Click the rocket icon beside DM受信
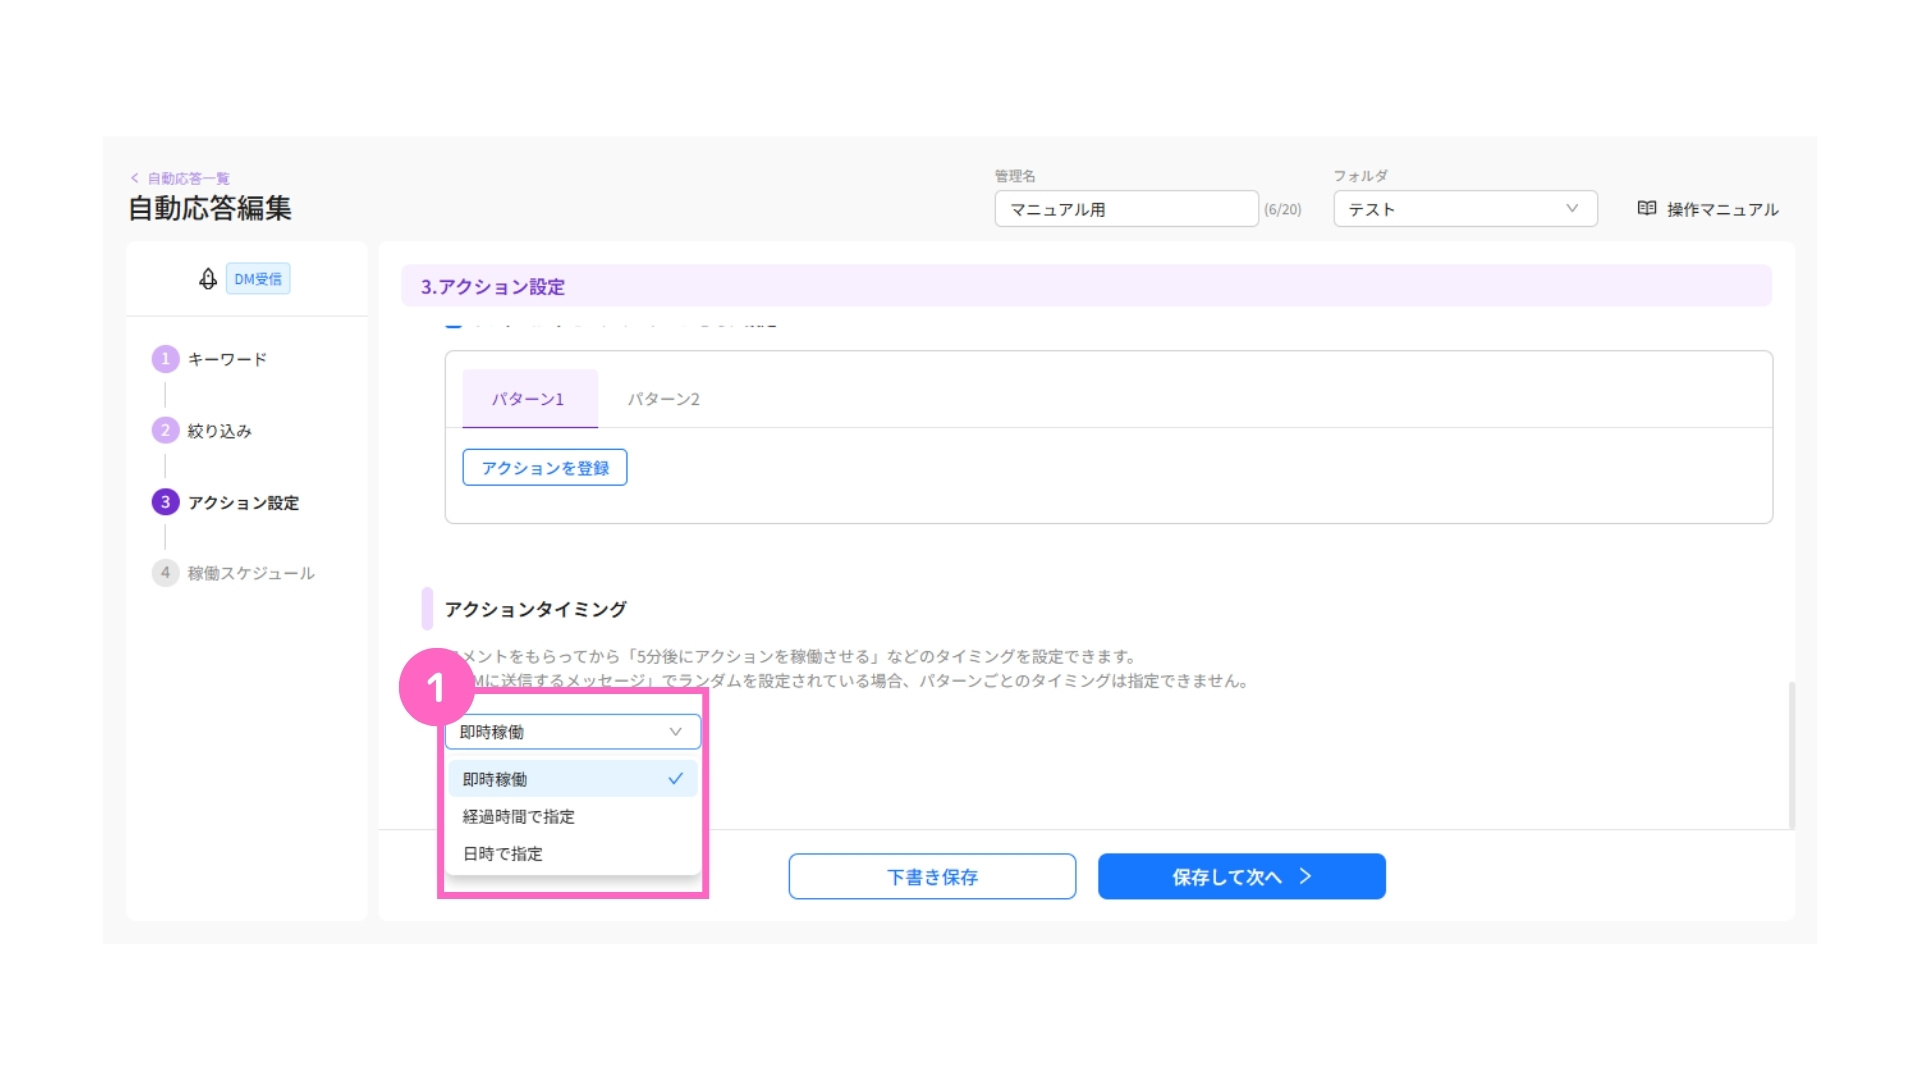The height and width of the screenshot is (1080, 1920). pyautogui.click(x=207, y=279)
